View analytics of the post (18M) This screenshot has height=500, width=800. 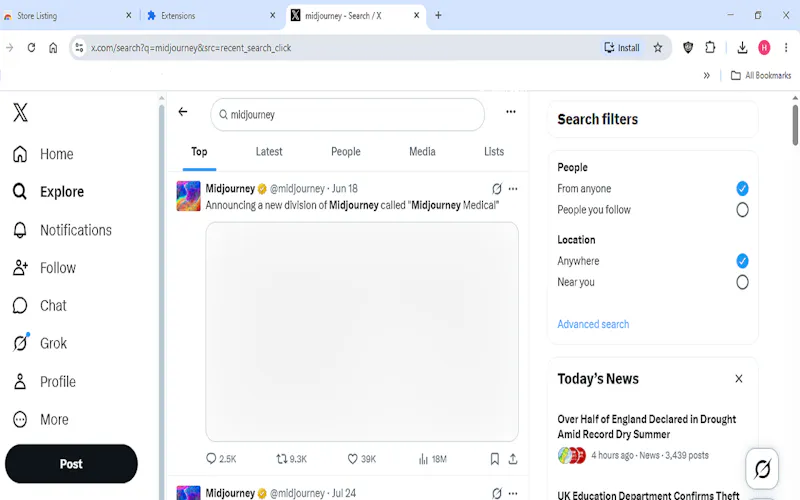click(x=432, y=459)
